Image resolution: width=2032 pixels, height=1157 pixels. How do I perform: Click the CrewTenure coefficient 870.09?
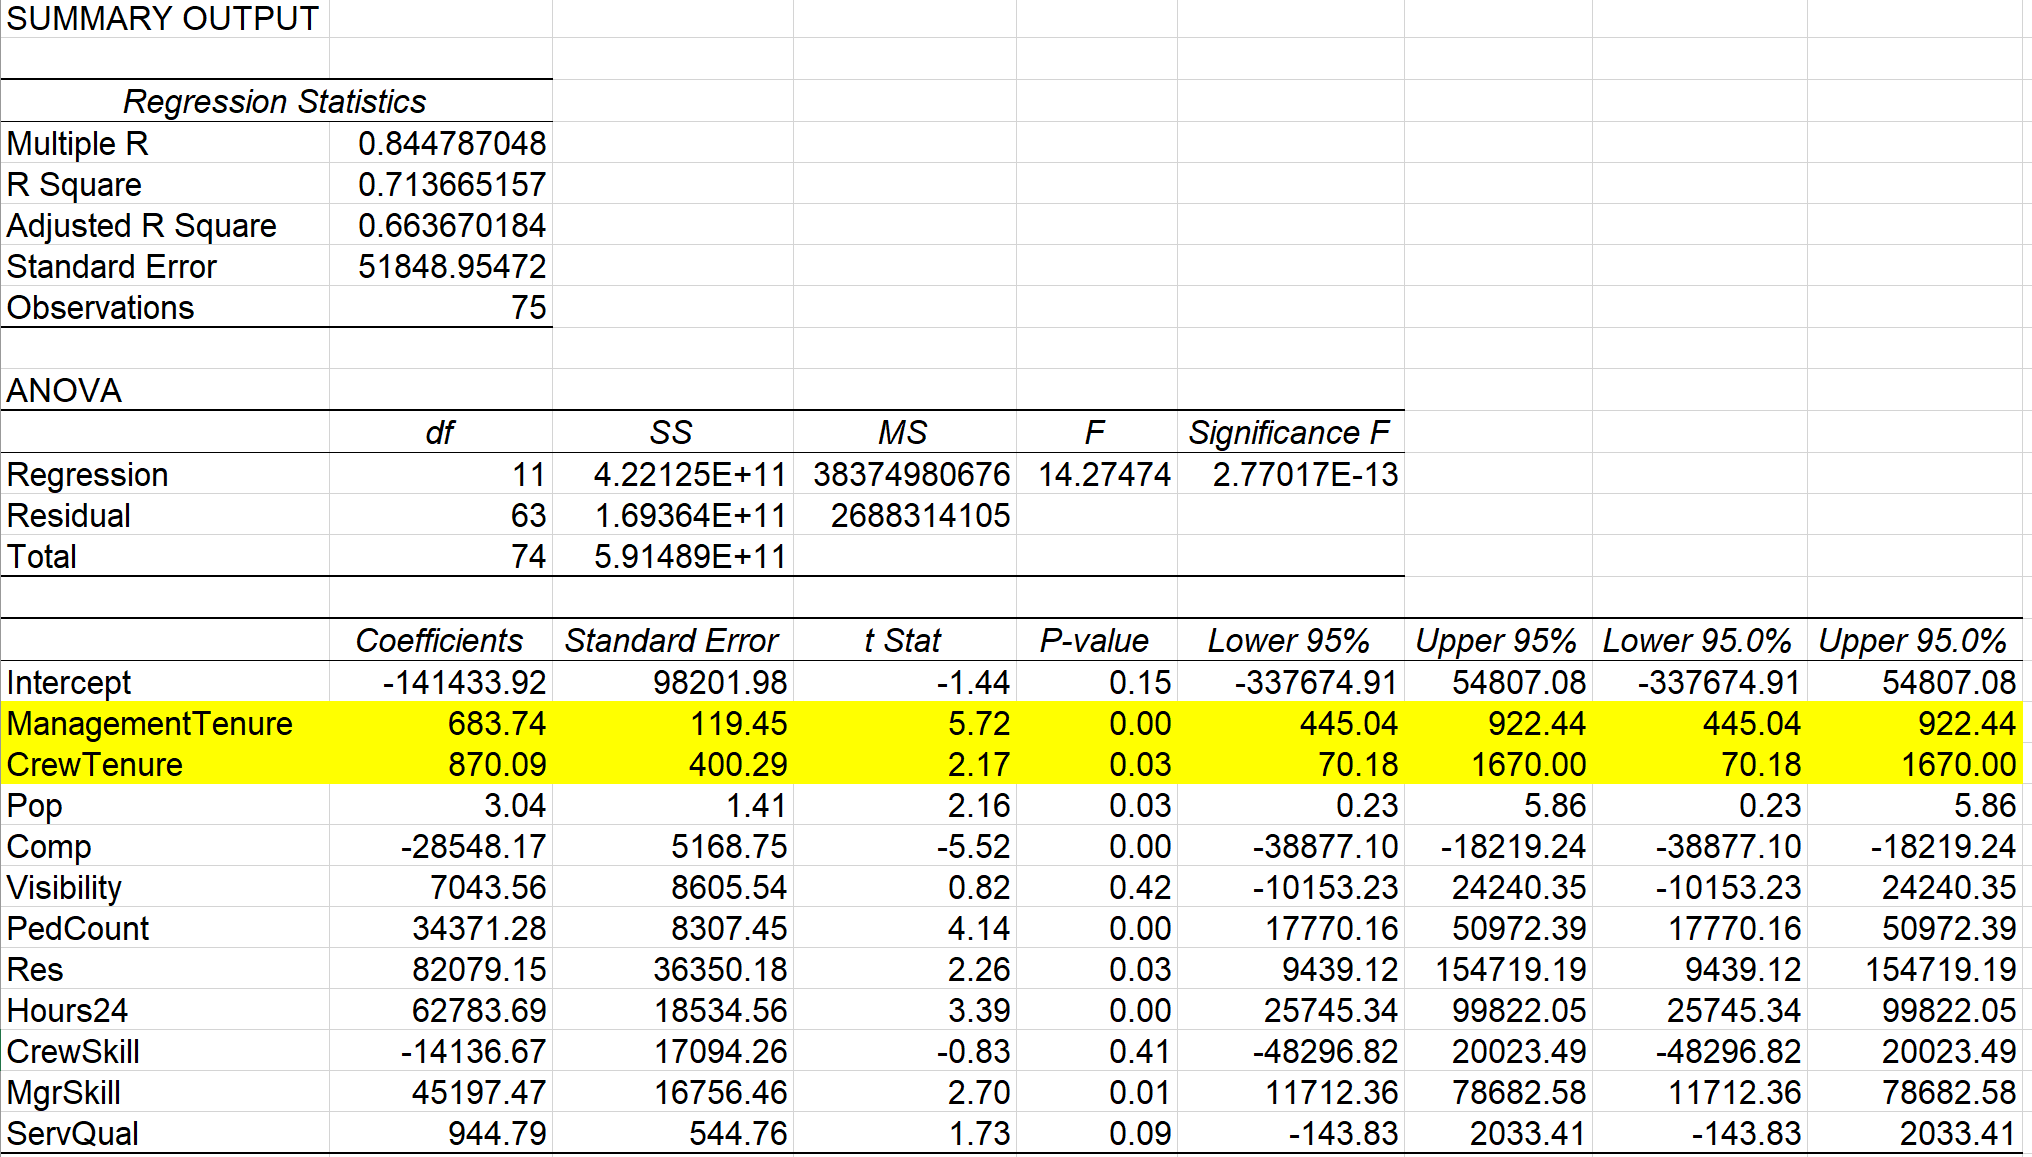[x=497, y=764]
